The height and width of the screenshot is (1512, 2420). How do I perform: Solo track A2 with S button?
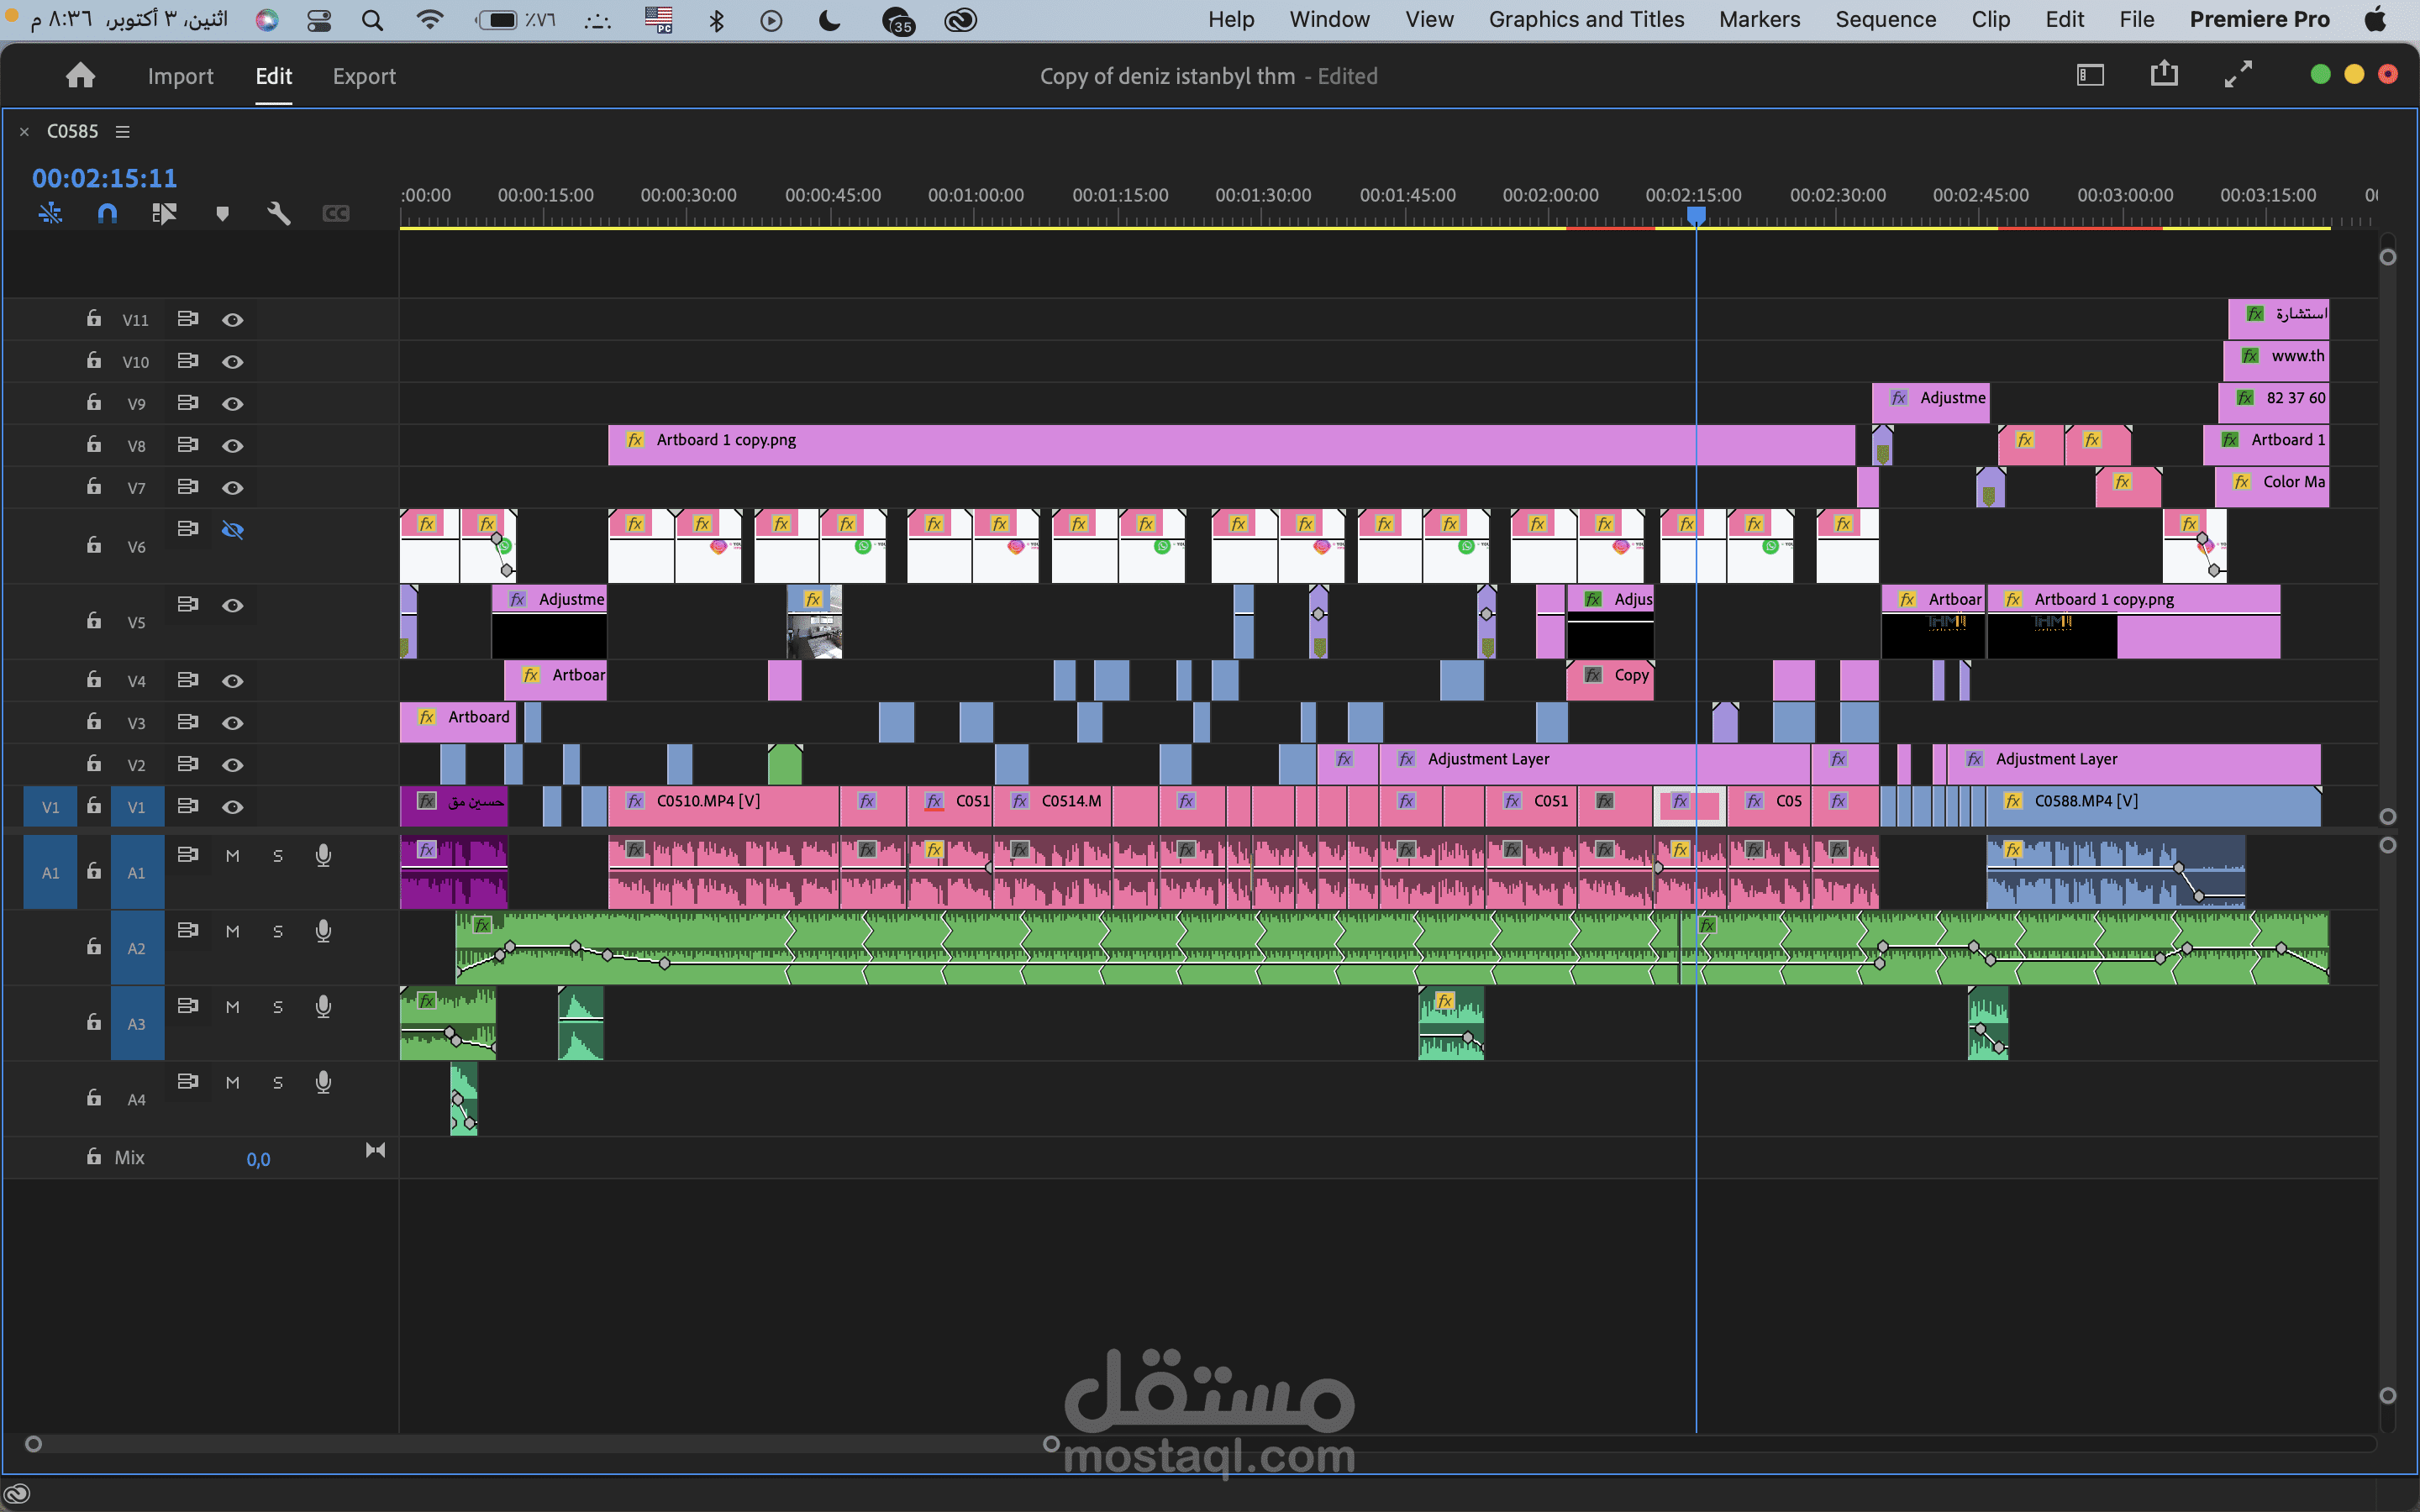[278, 932]
